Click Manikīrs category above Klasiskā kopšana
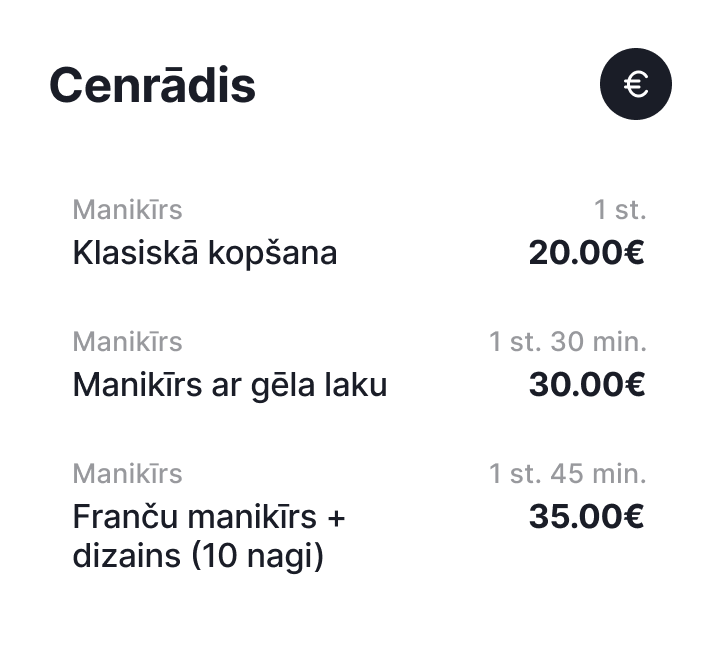Viewport: 720px width, 645px height. pos(128,210)
